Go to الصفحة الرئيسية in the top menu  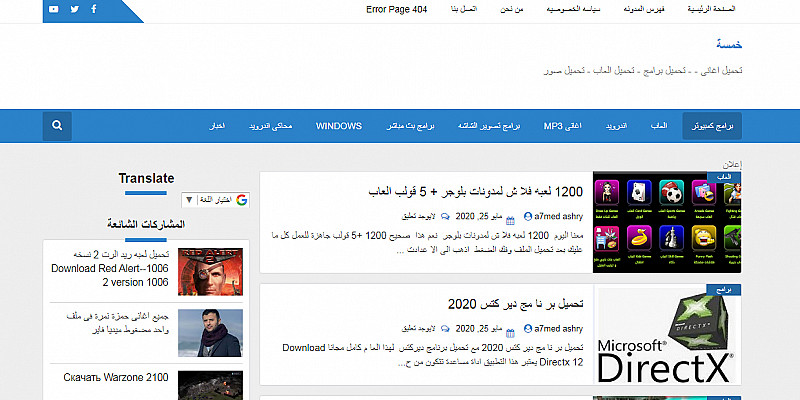pyautogui.click(x=711, y=10)
